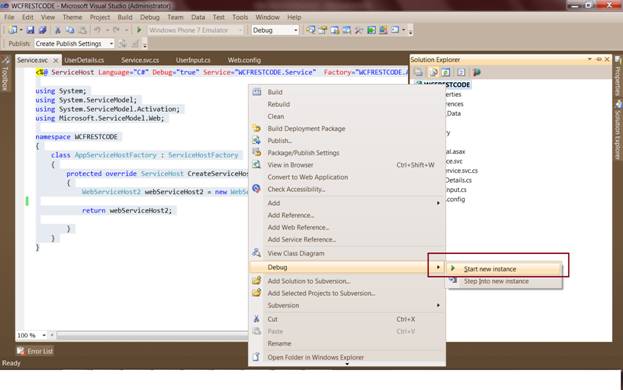Click the New Project icon in the toolbar
The width and height of the screenshot is (623, 390).
pyautogui.click(x=13, y=30)
